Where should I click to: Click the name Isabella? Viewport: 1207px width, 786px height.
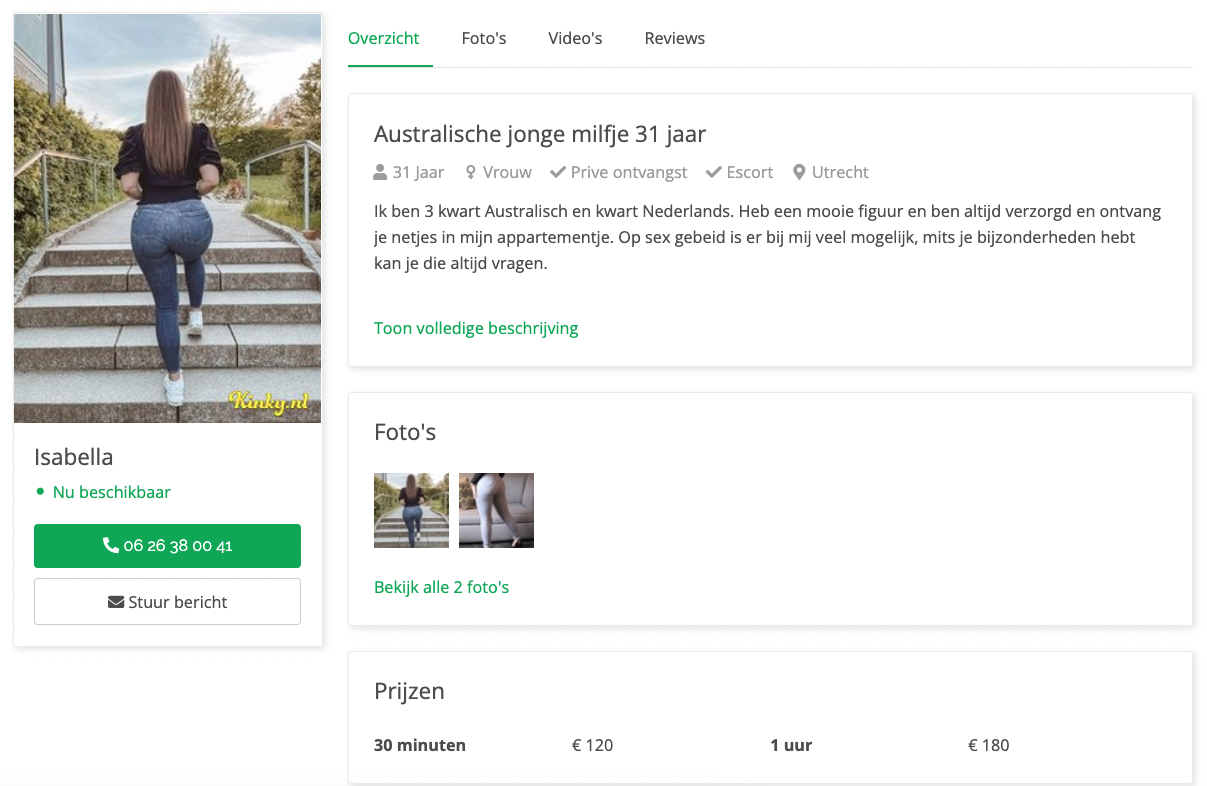click(74, 457)
